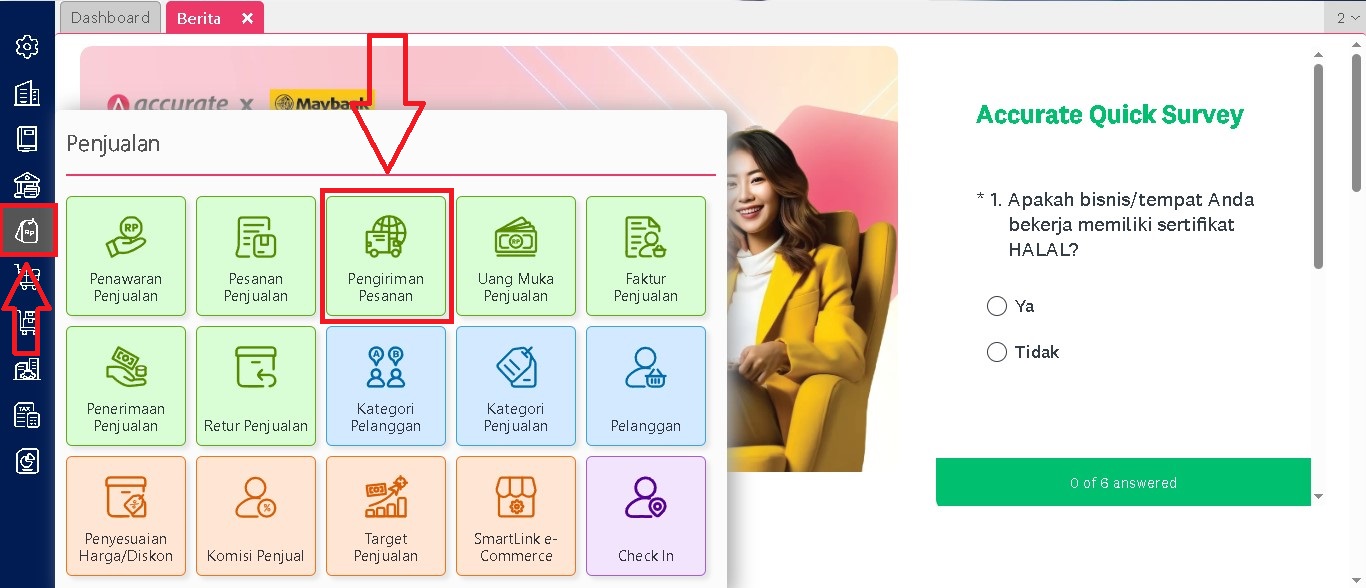1366x588 pixels.
Task: Open Faktur Penjualan module
Action: coord(646,256)
